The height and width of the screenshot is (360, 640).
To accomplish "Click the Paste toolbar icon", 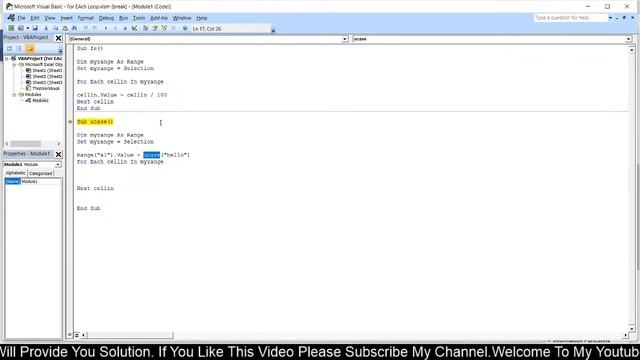I will coord(65,28).
